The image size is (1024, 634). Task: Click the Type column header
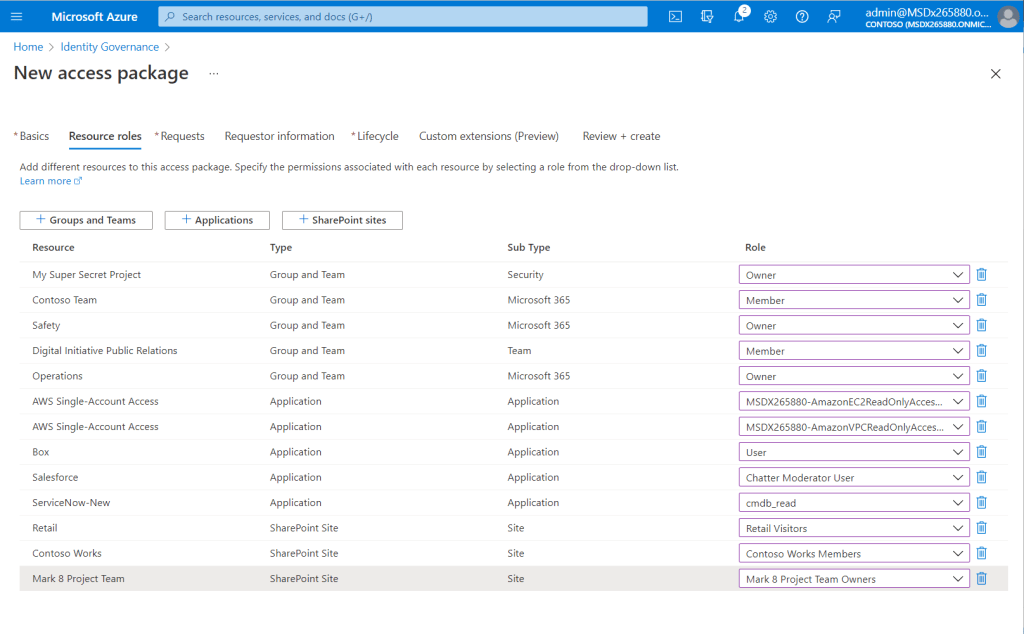pyautogui.click(x=281, y=247)
